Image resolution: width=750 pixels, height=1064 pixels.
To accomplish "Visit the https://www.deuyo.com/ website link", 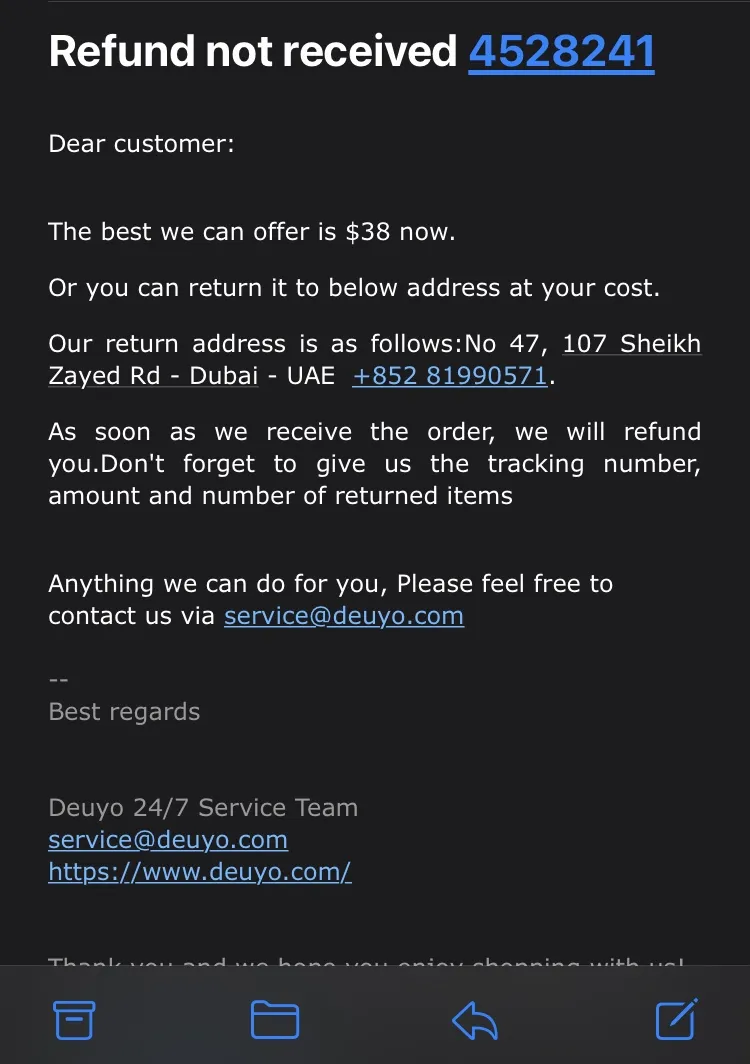I will coord(200,871).
